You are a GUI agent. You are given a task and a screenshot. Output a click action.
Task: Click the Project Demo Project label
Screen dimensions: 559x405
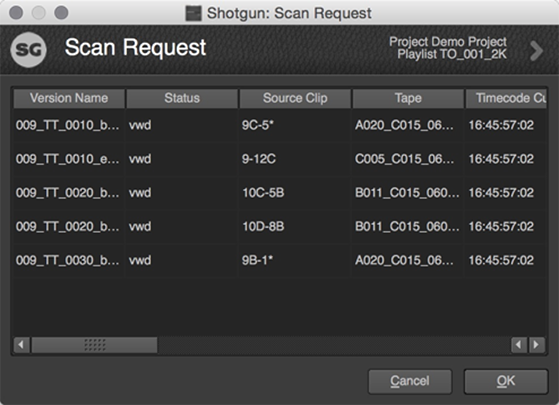tap(448, 42)
